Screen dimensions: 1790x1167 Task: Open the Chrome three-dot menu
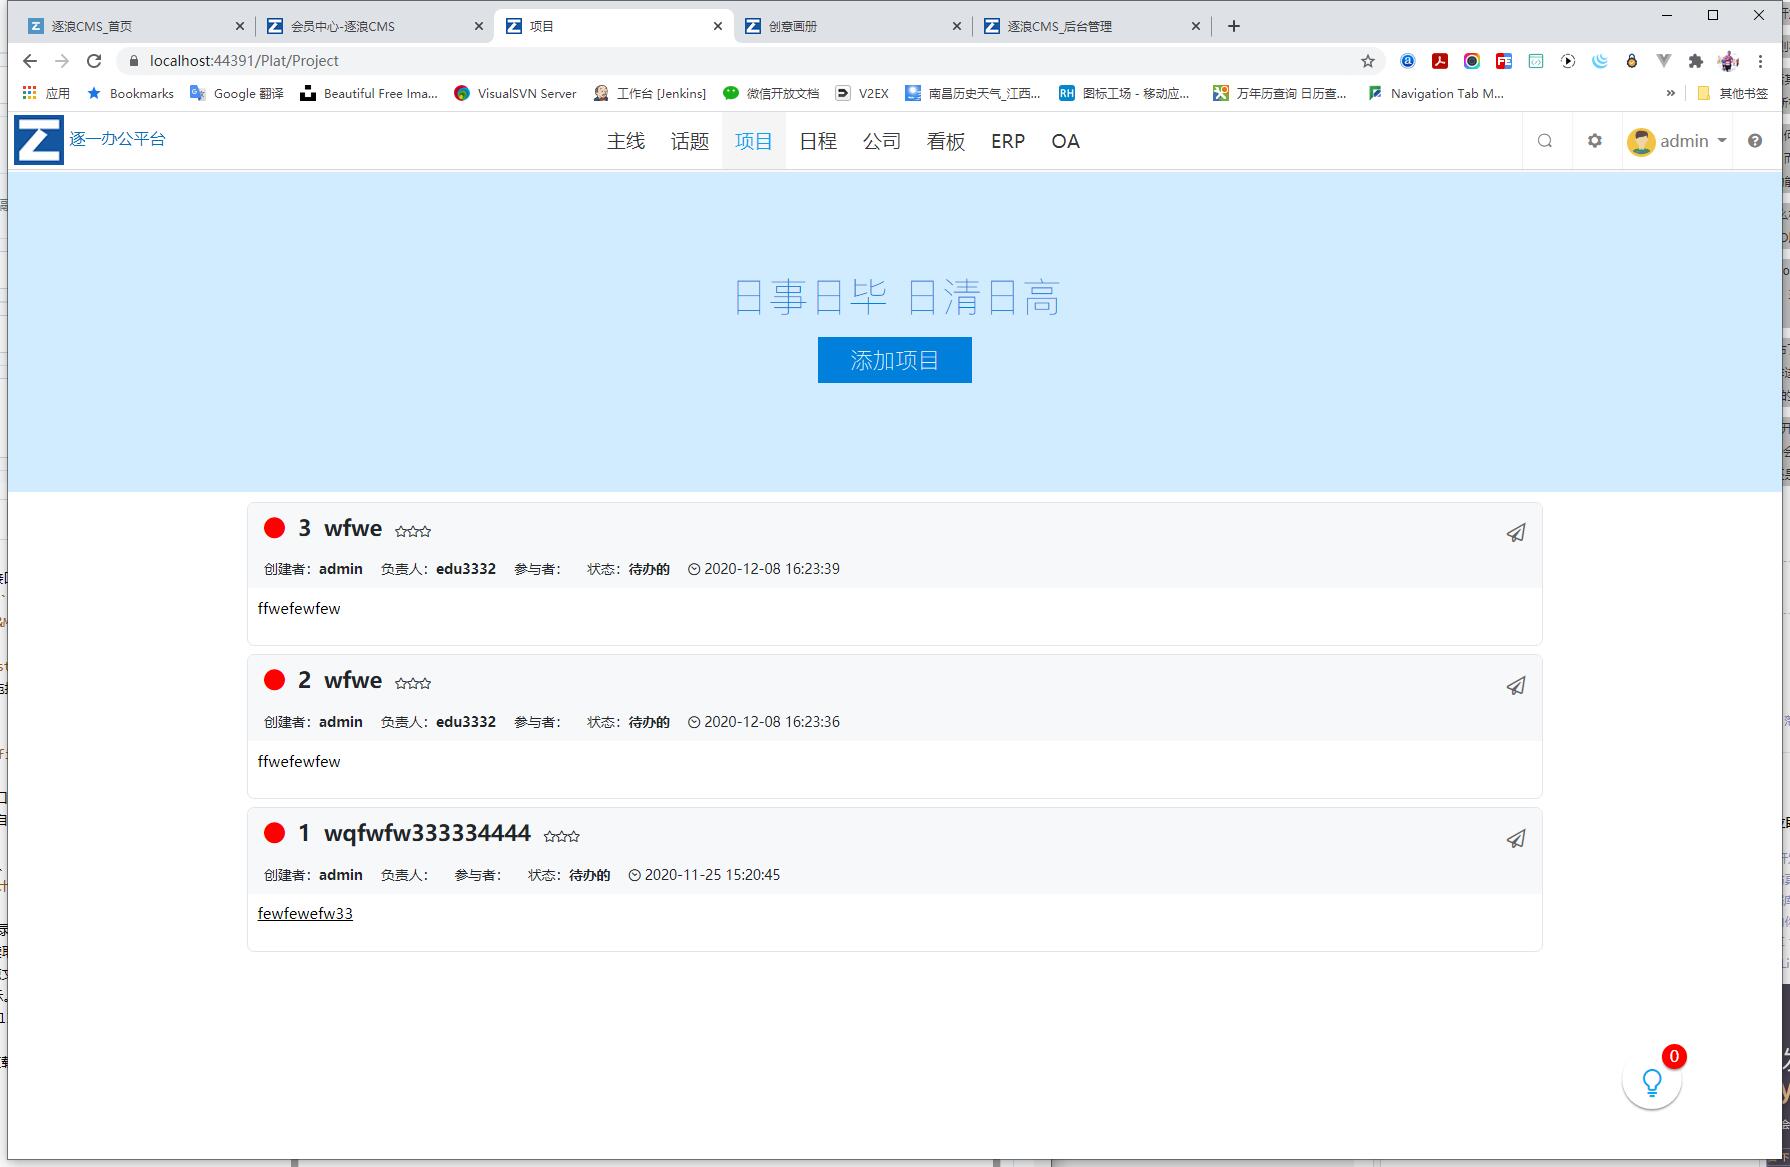[x=1762, y=60]
